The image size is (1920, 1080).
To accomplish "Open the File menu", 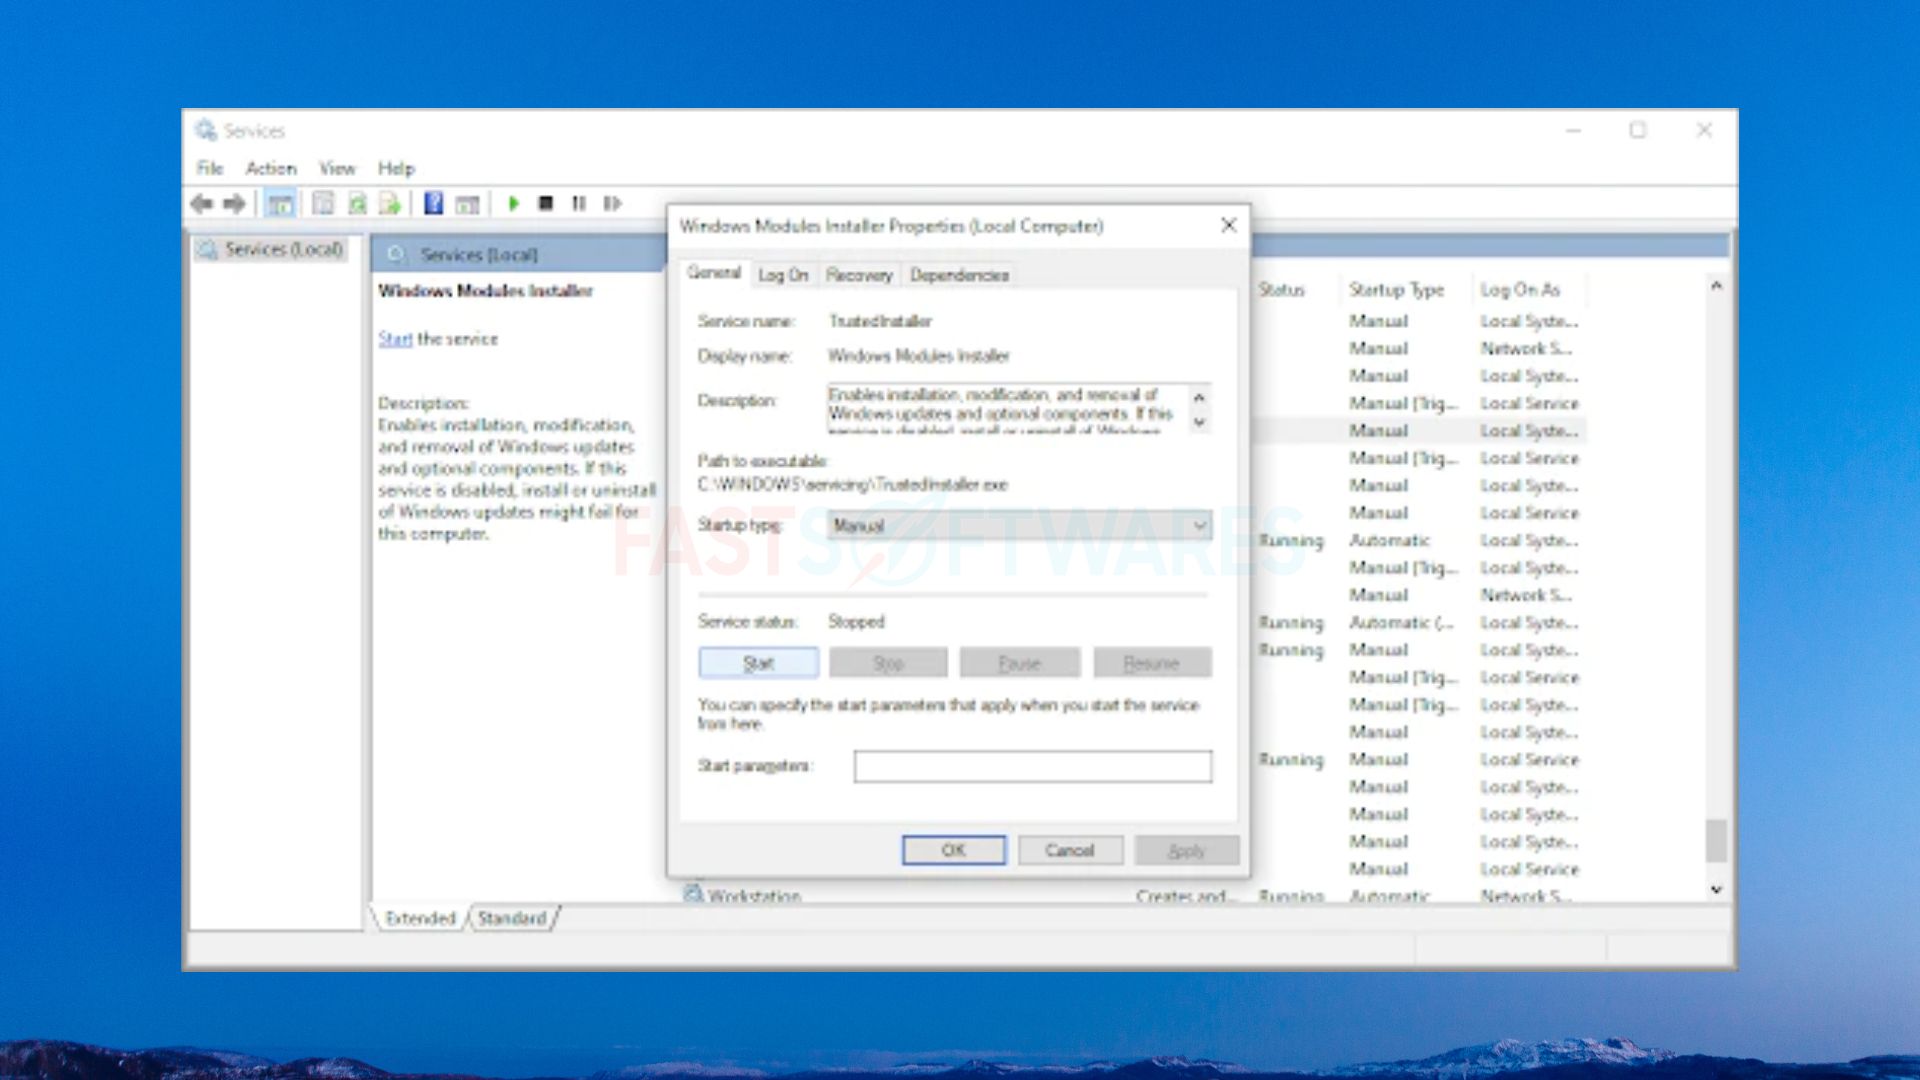I will [x=210, y=168].
